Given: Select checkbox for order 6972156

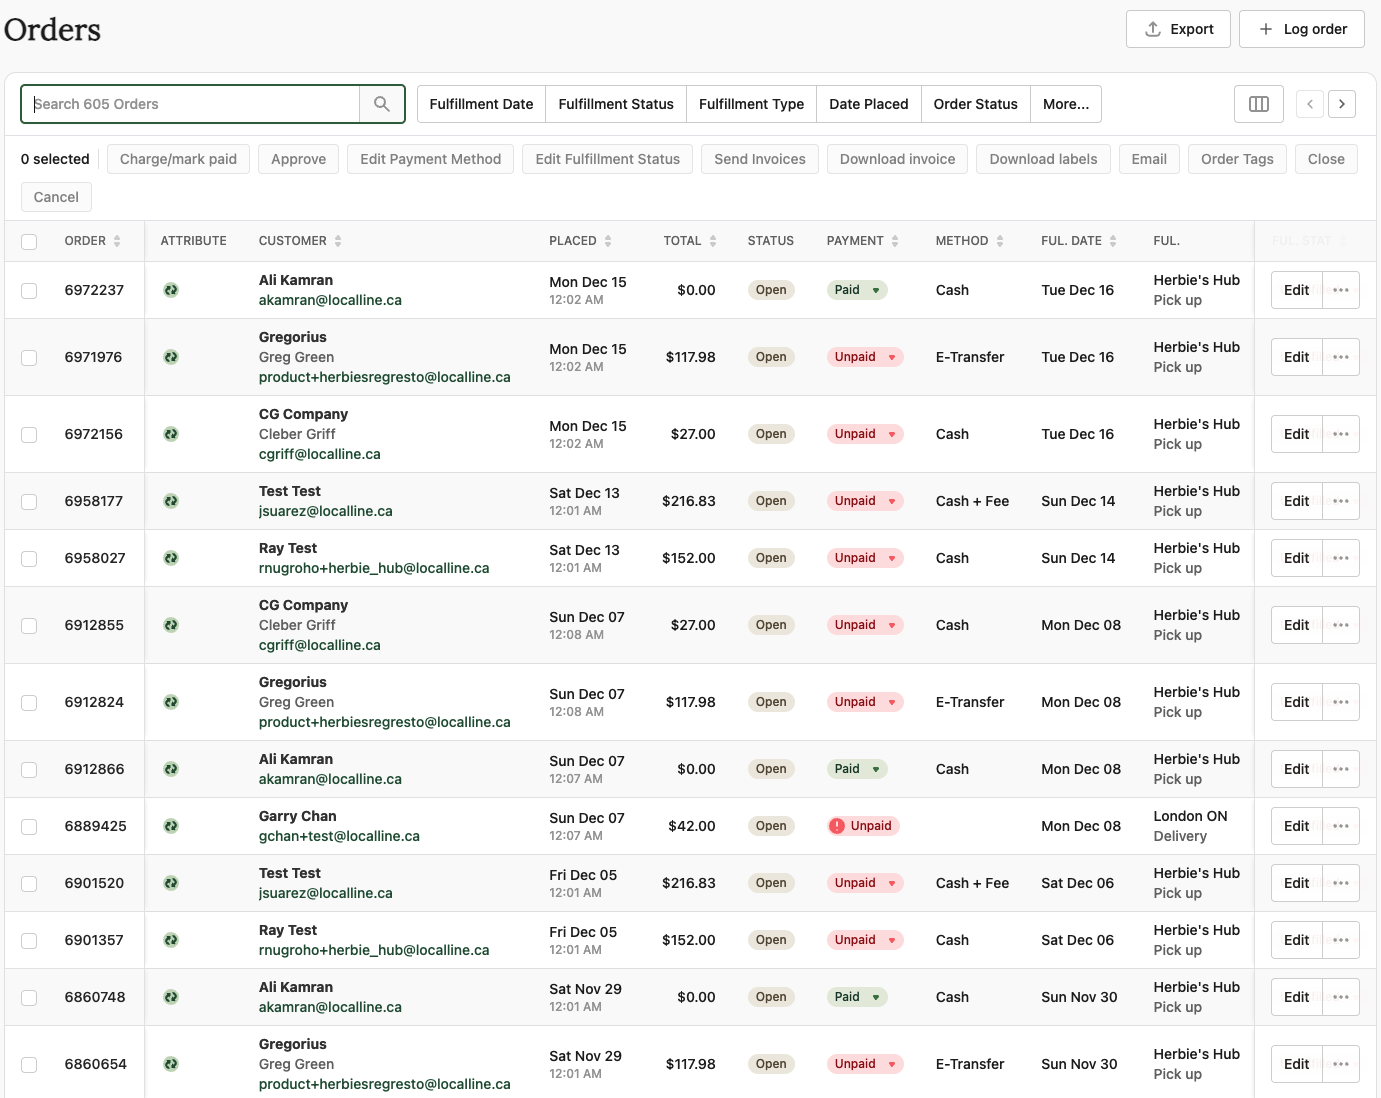Looking at the screenshot, I should click(x=29, y=434).
